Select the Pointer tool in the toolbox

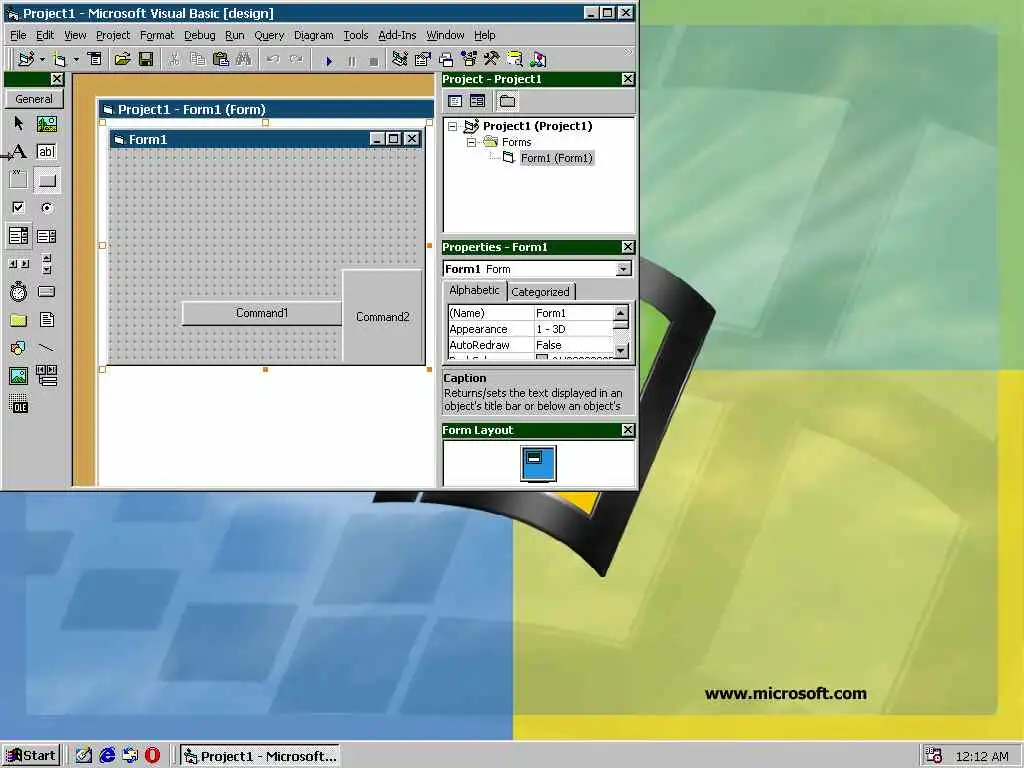[18, 123]
